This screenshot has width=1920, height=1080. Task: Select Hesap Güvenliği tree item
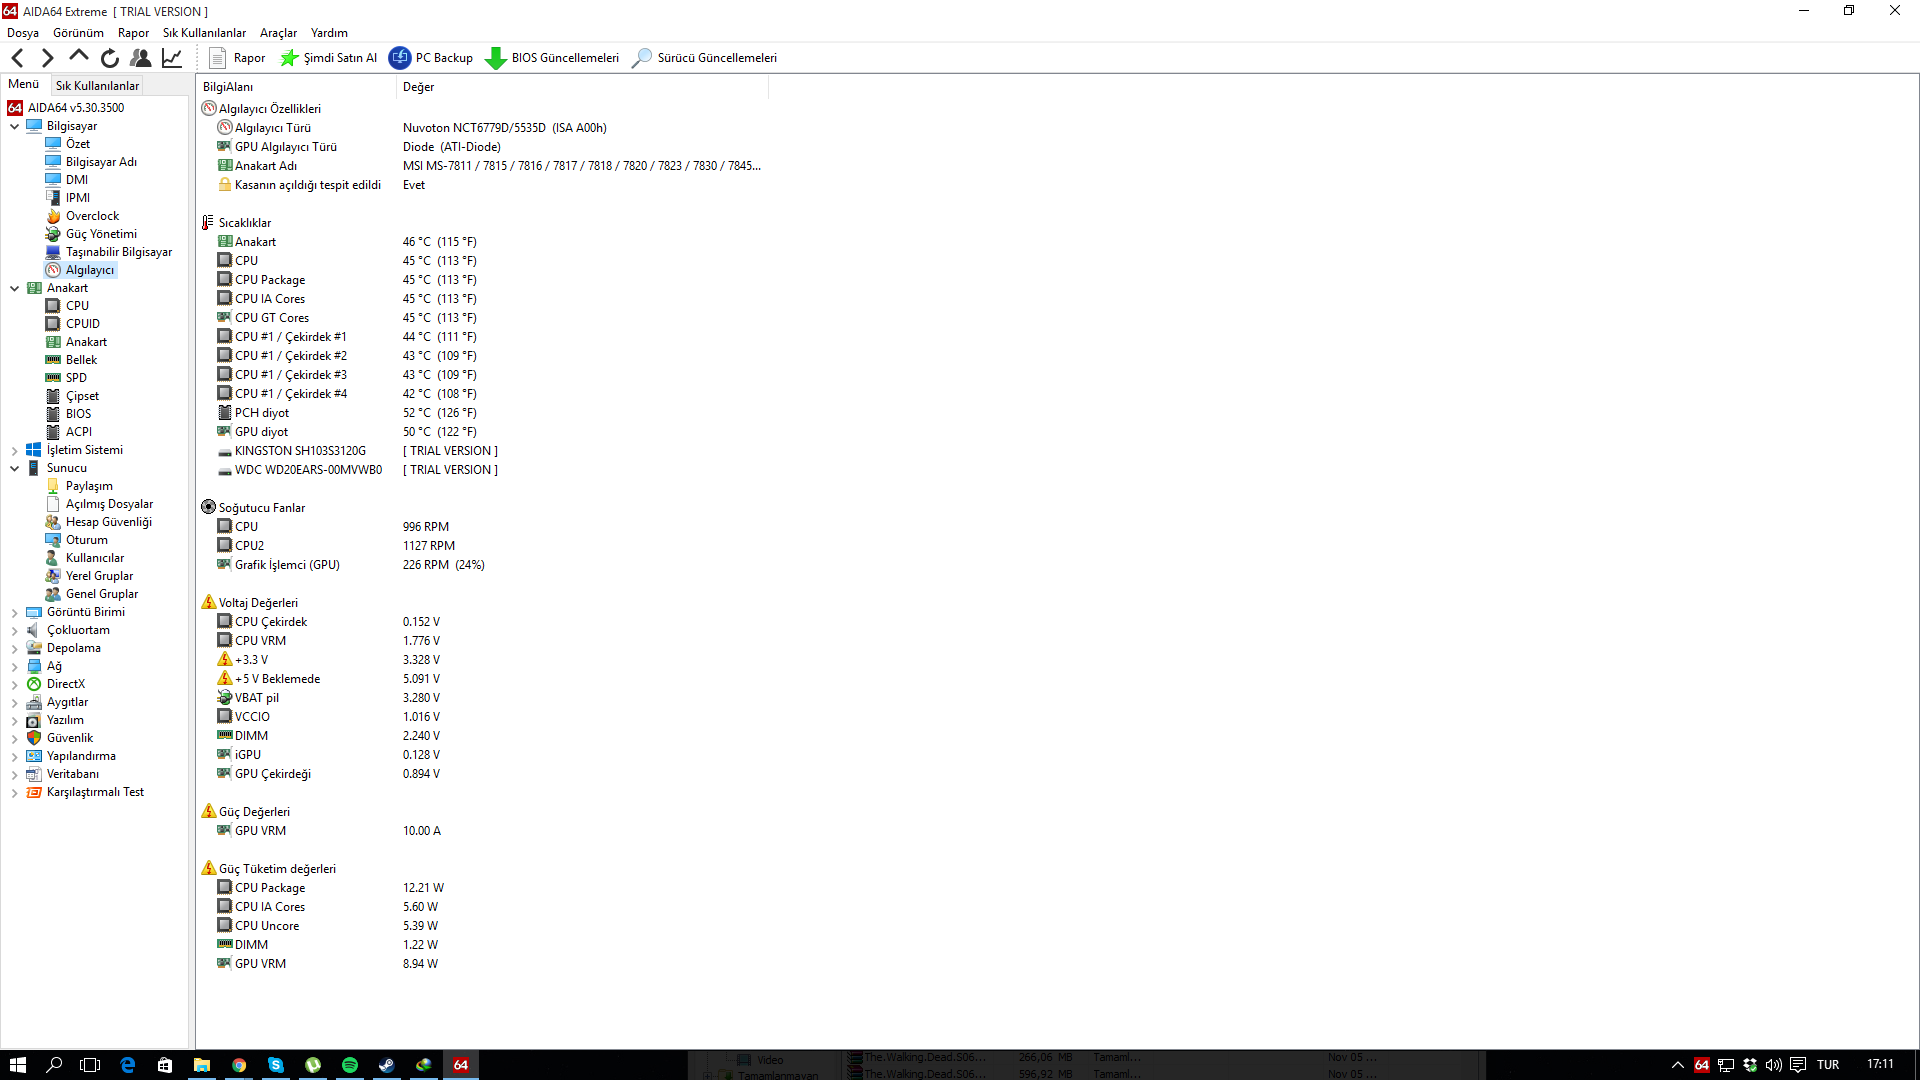108,522
